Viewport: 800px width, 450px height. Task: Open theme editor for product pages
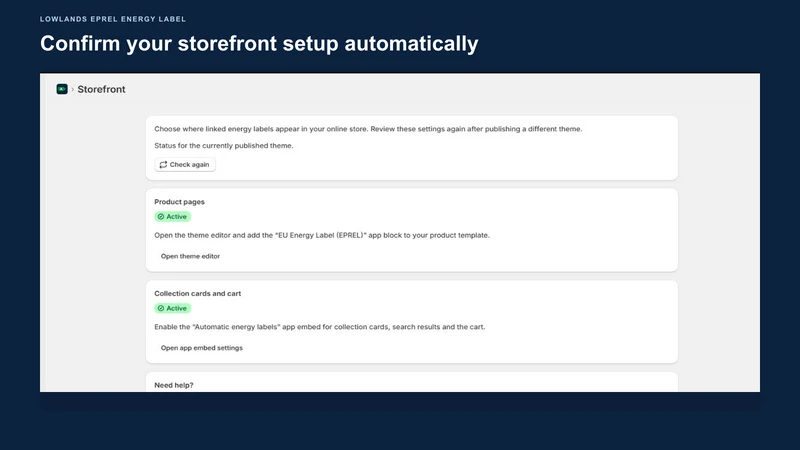(x=190, y=256)
